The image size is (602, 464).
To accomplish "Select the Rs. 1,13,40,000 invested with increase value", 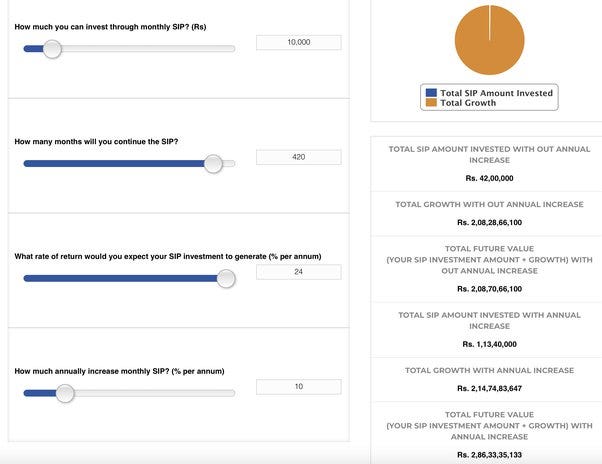I will (489, 344).
